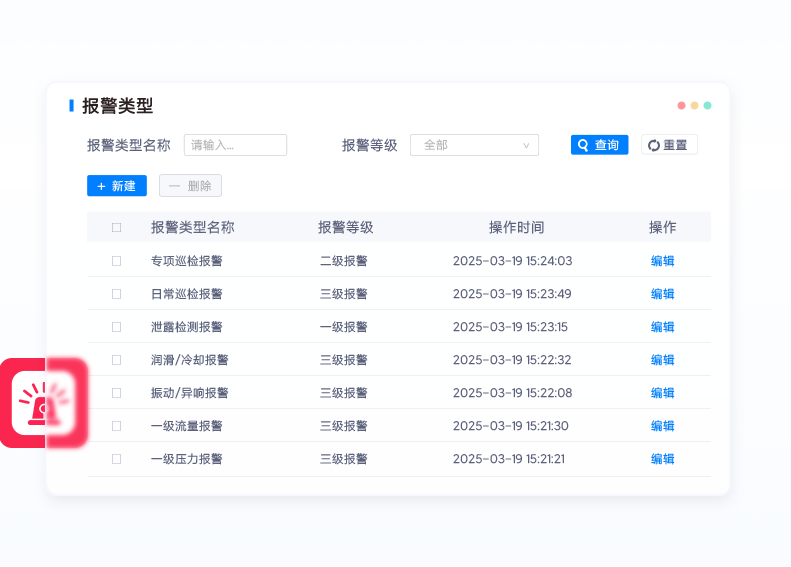Screen dimensions: 791x567
Task: Focus the 报警类型名称 input field
Action: (x=235, y=145)
